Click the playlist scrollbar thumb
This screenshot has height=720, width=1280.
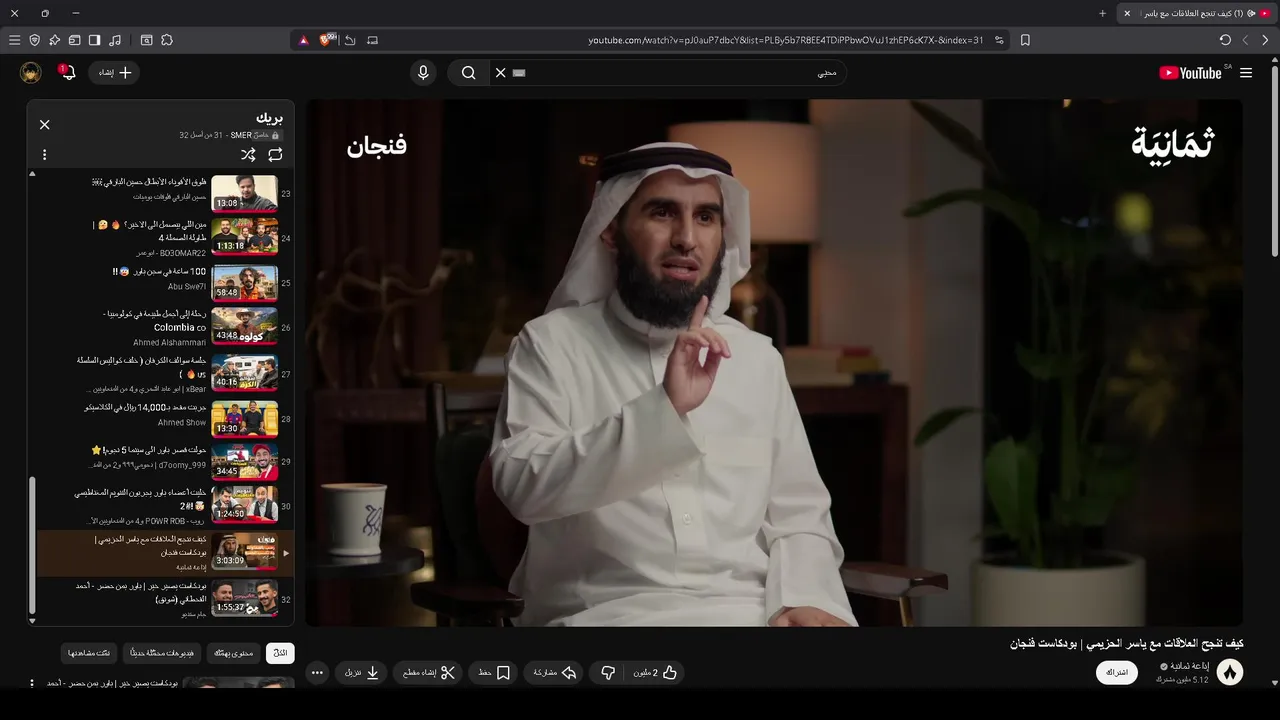click(x=32, y=544)
